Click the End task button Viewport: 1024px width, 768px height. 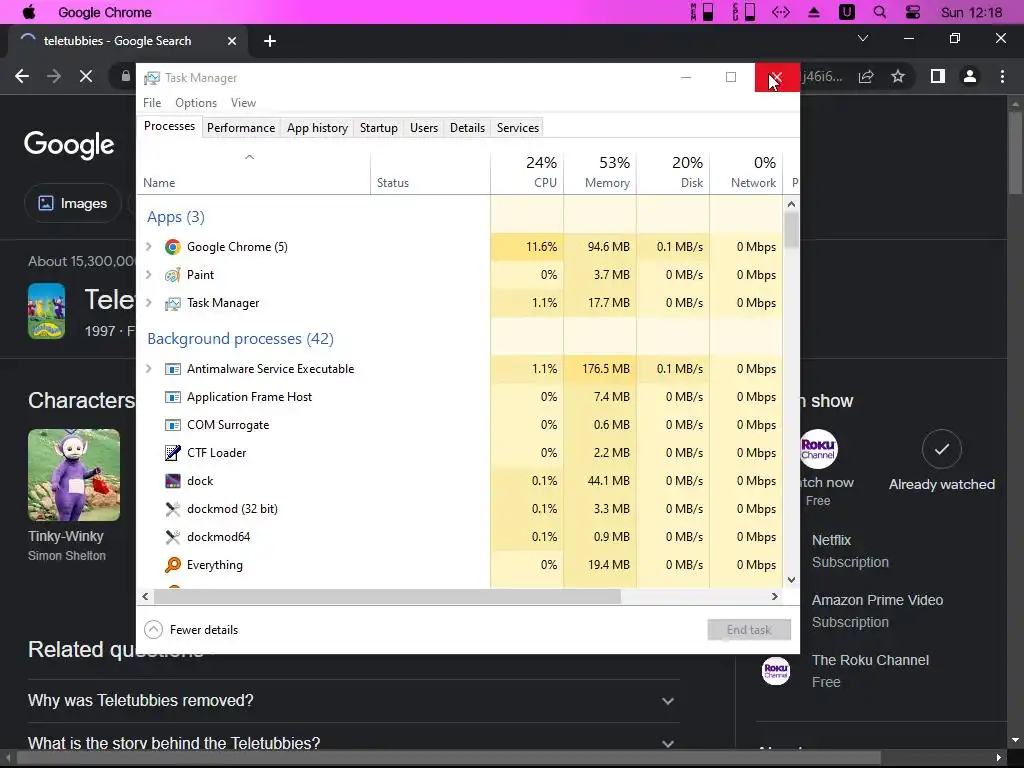(x=749, y=630)
